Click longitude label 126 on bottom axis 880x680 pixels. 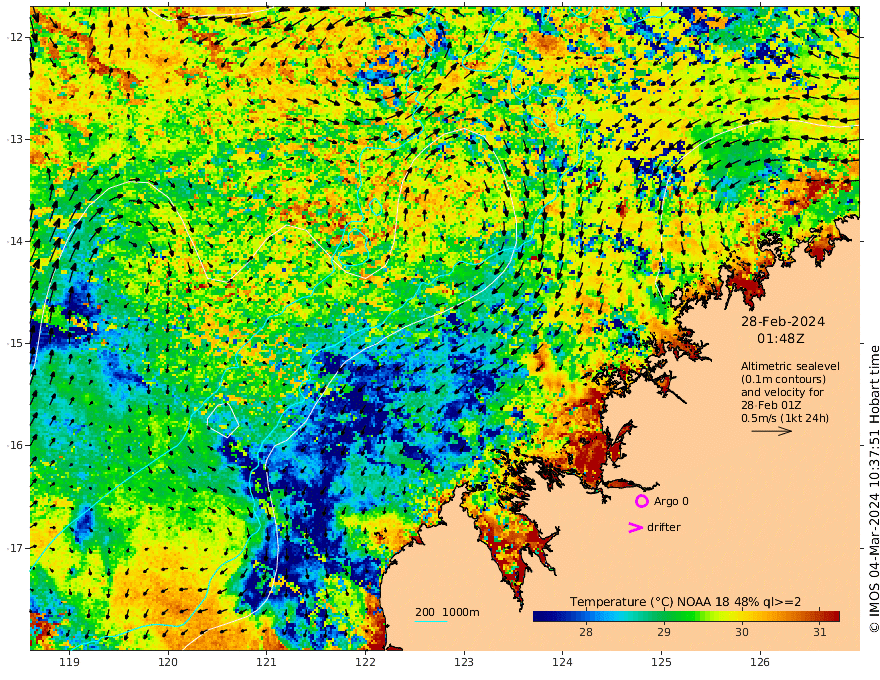click(760, 662)
